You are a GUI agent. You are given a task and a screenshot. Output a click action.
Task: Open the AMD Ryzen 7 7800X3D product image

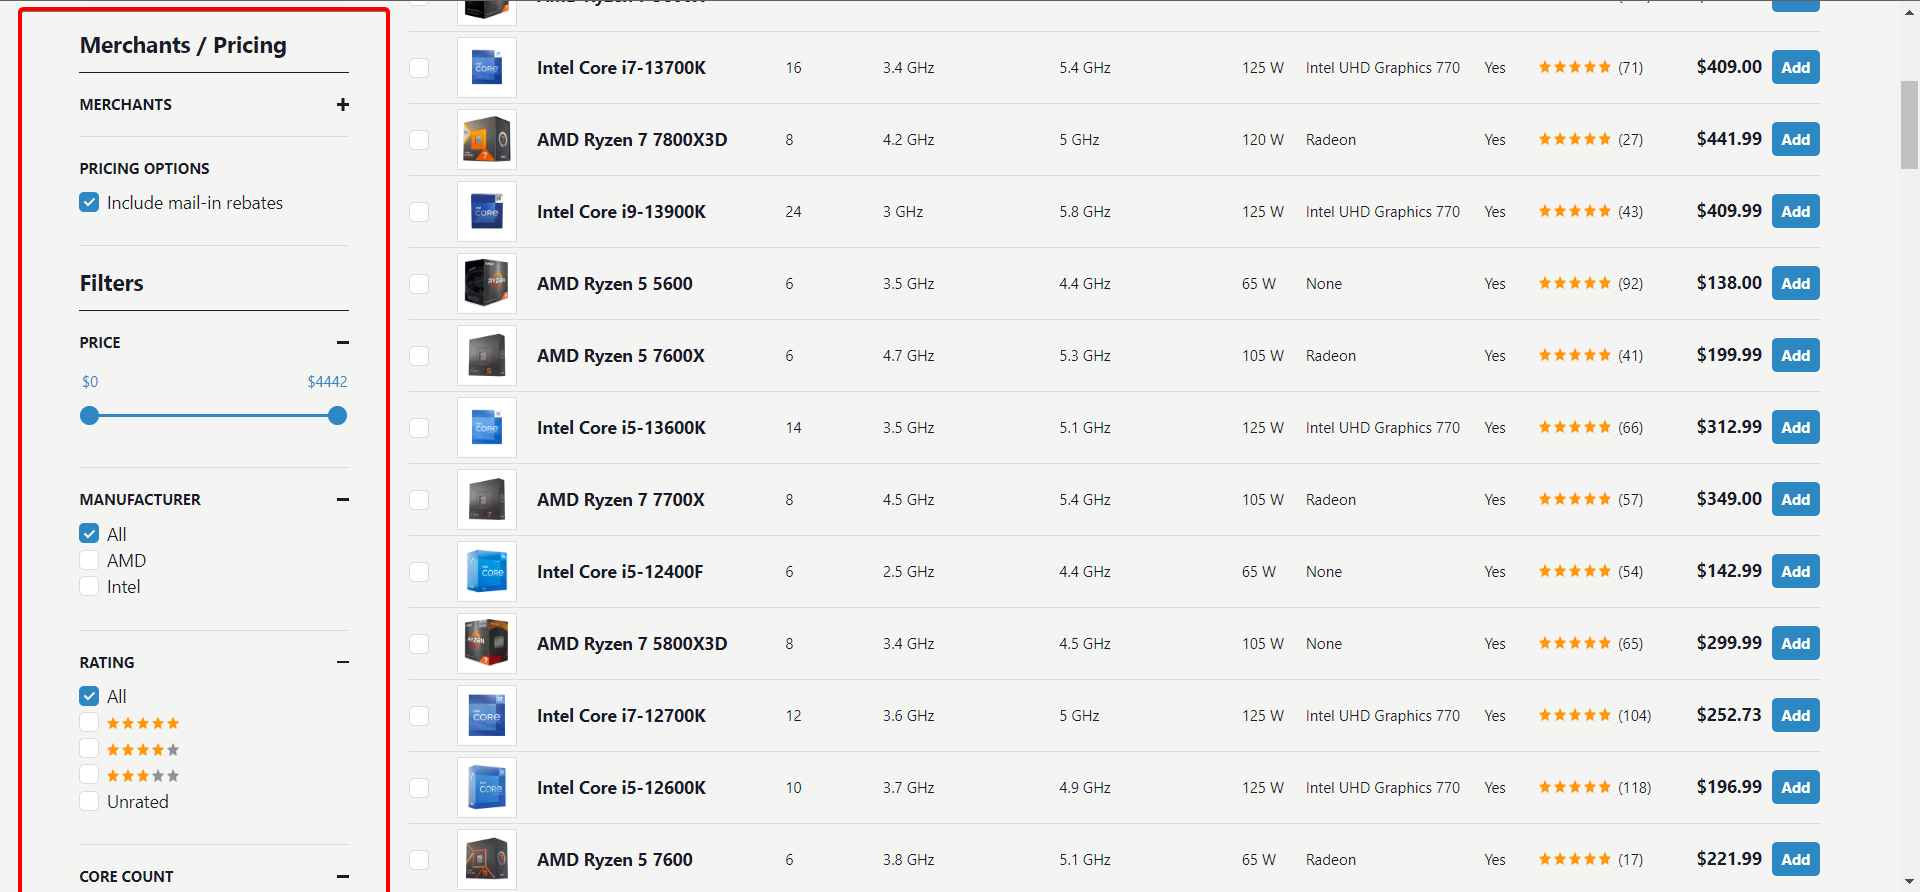[486, 140]
